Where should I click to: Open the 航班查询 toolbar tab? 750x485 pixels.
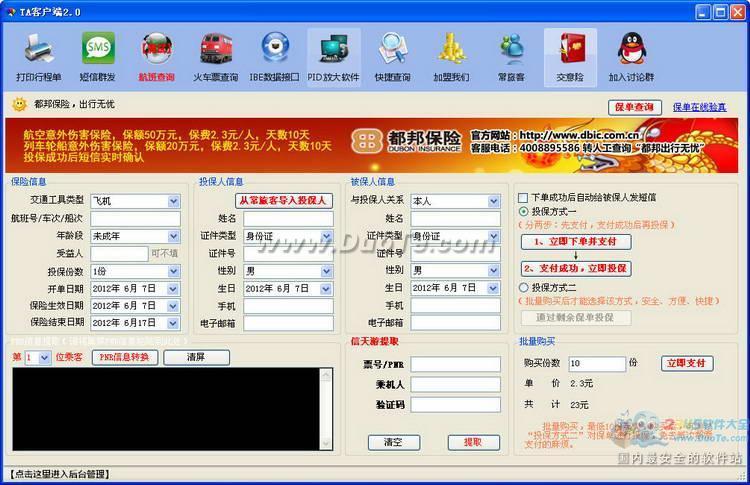click(156, 57)
